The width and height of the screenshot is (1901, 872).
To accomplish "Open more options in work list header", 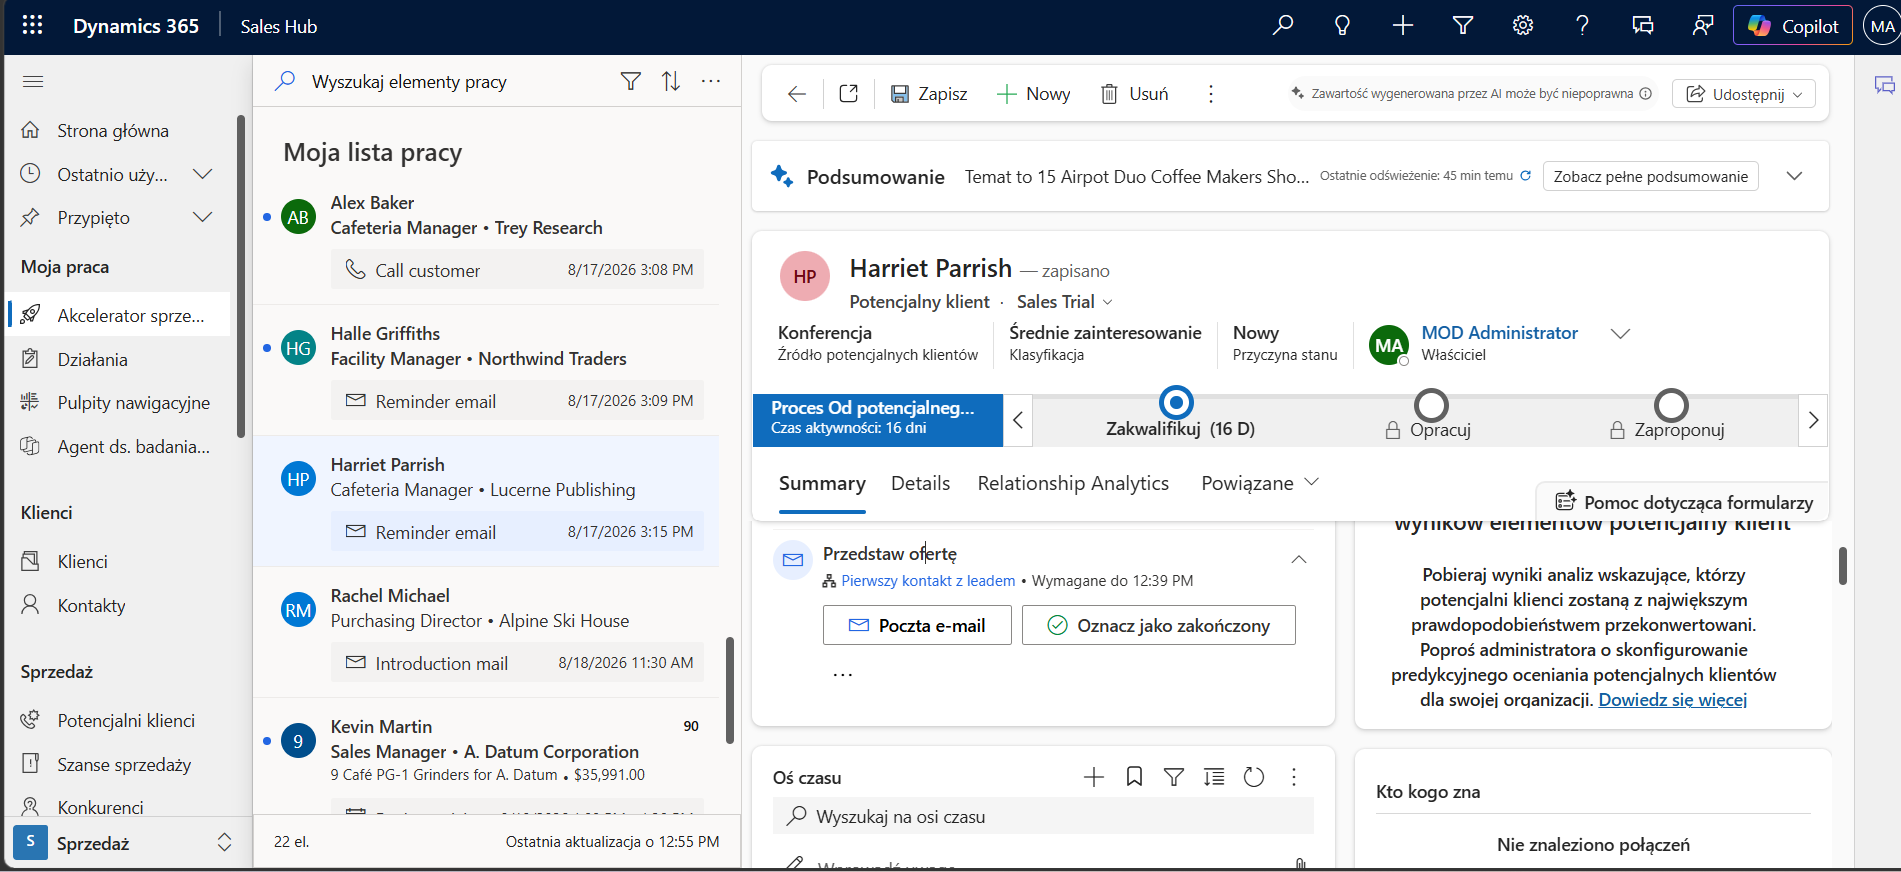I will (x=711, y=81).
